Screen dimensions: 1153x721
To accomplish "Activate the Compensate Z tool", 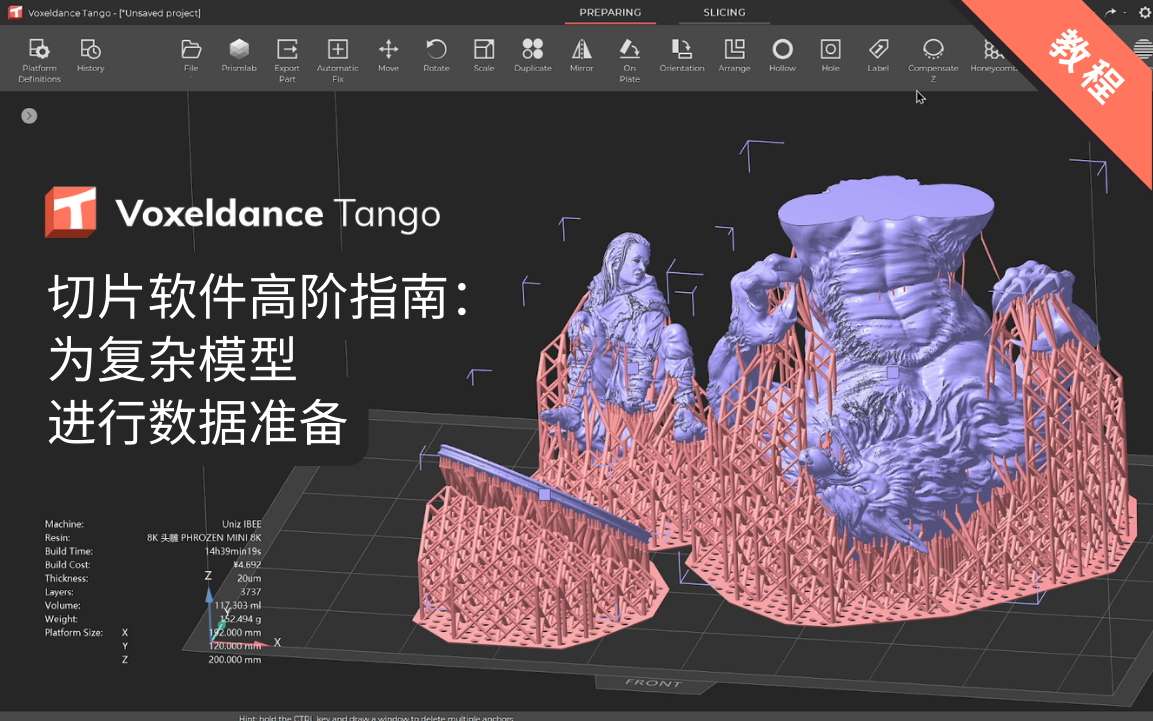I will [932, 58].
